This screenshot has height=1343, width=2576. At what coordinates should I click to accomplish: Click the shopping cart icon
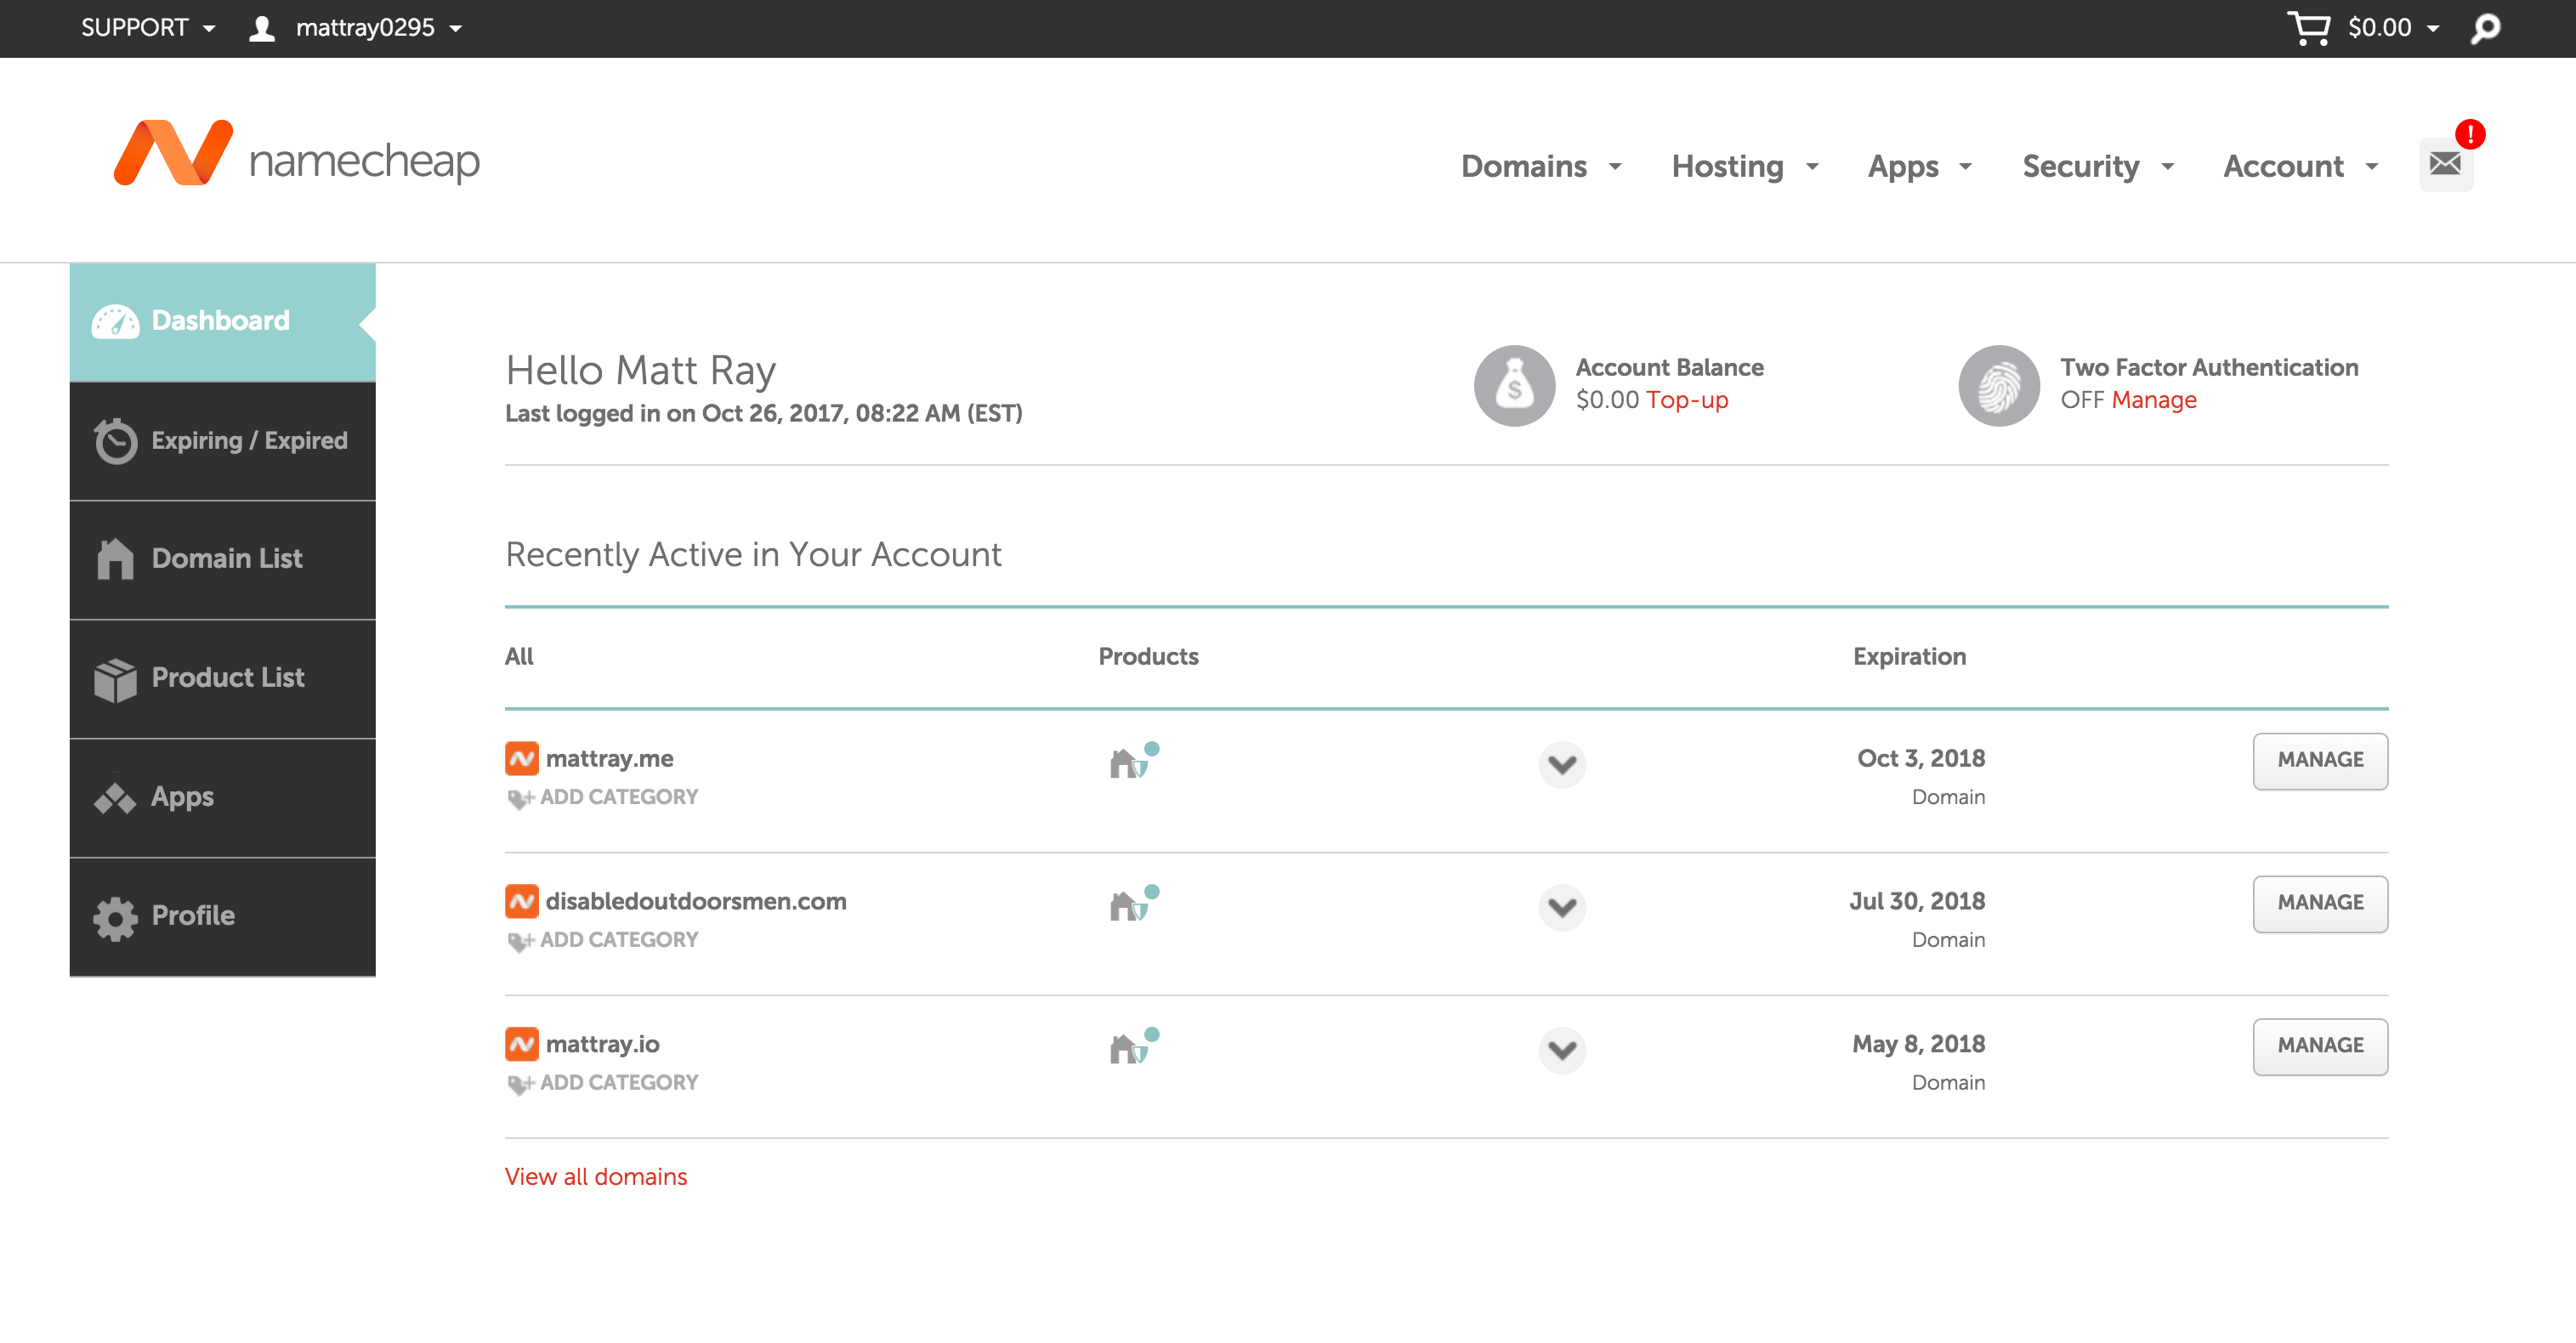pyautogui.click(x=2308, y=28)
